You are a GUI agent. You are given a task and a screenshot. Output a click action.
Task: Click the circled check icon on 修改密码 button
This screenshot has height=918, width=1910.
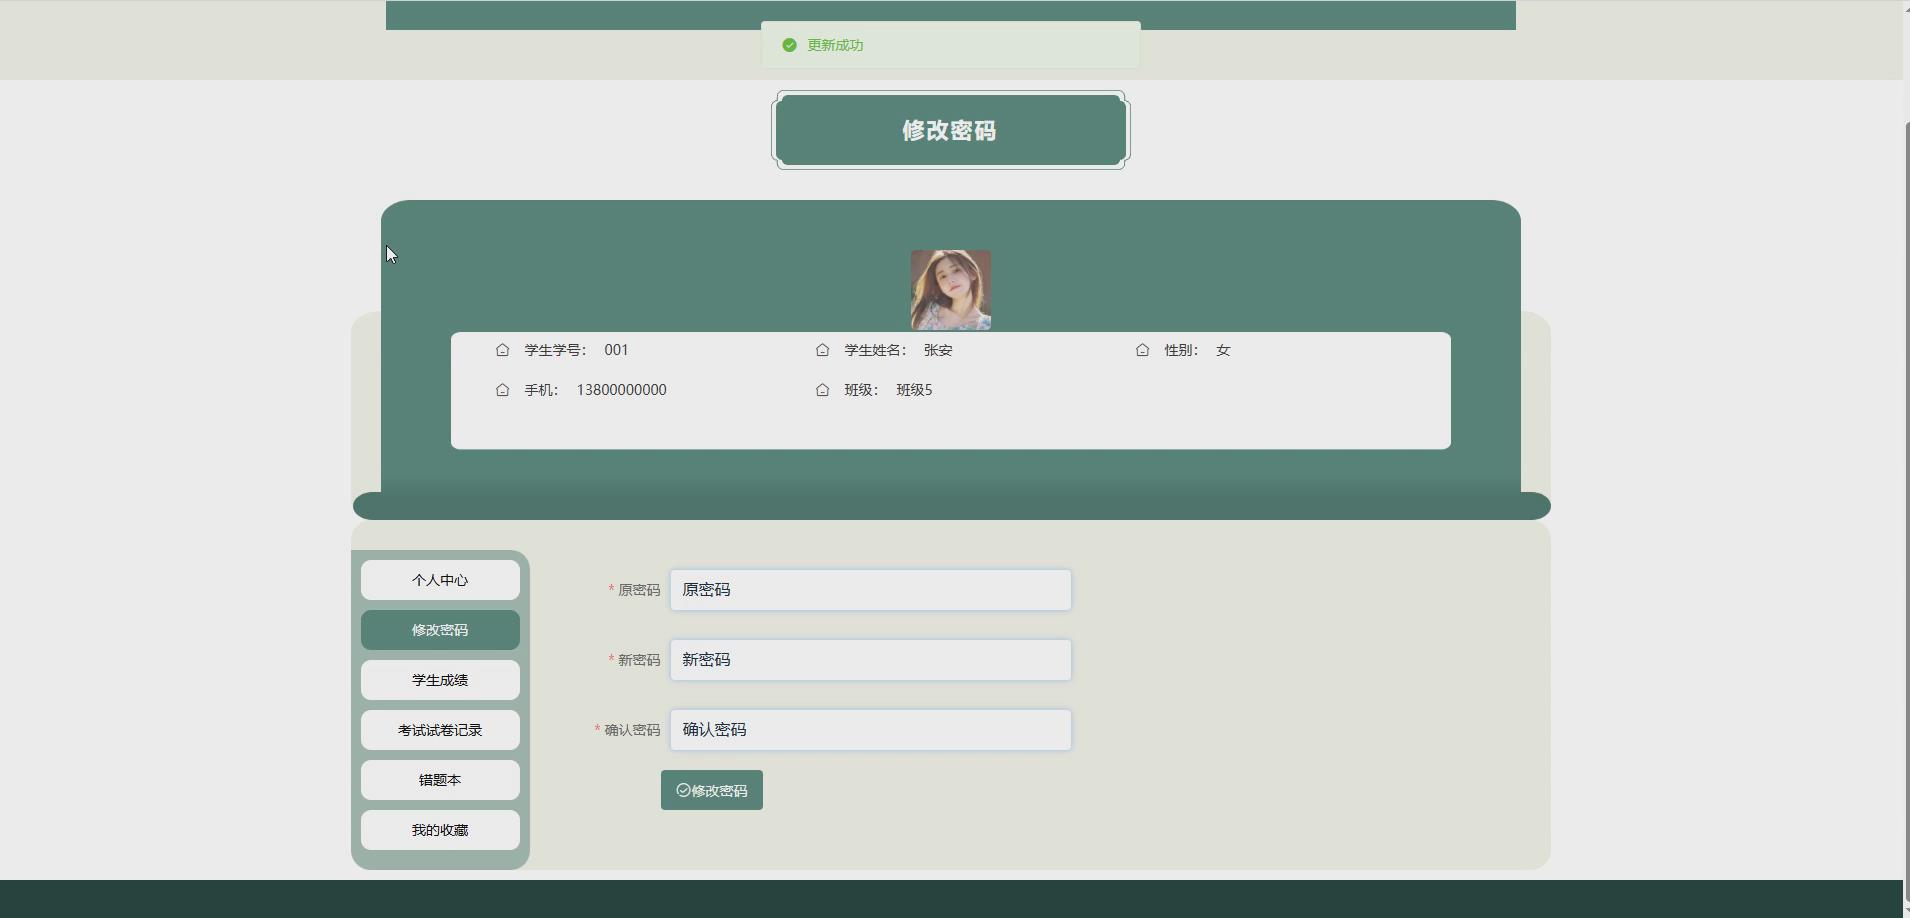tap(684, 790)
